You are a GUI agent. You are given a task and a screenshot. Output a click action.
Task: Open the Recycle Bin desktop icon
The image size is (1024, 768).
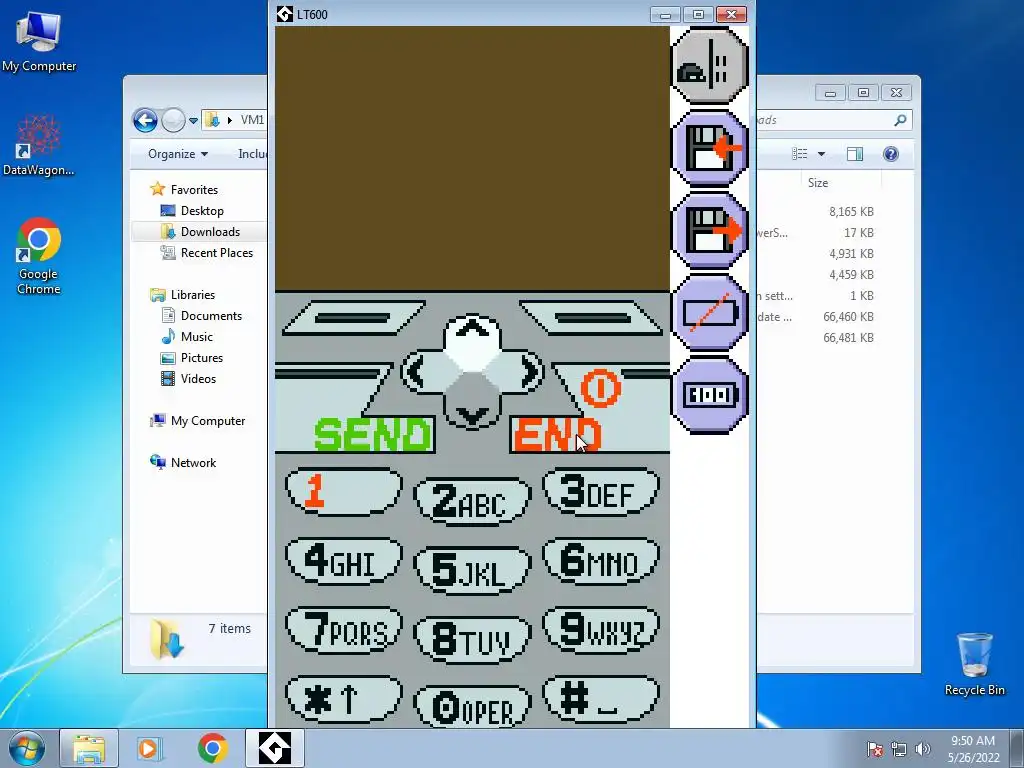pos(974,664)
